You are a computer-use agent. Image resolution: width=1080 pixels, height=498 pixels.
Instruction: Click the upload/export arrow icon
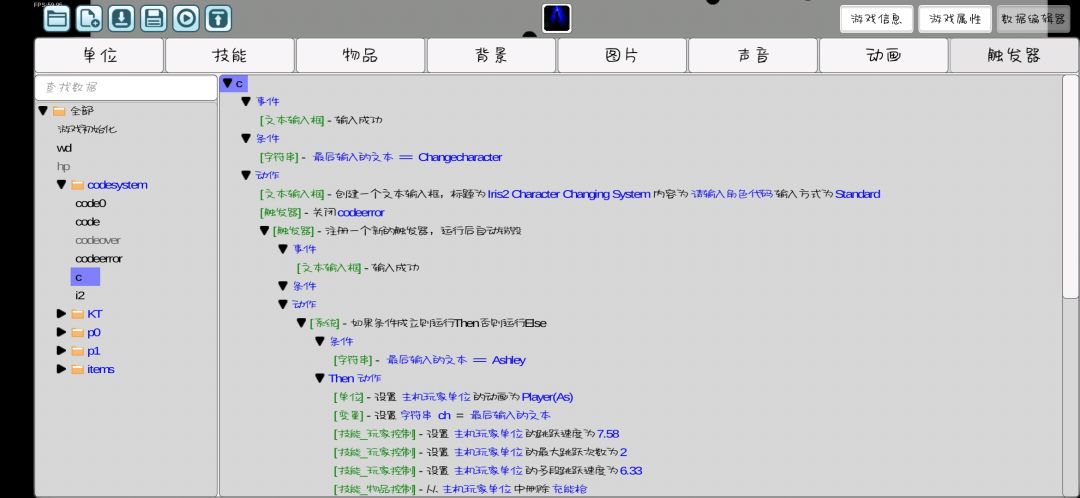coord(218,19)
